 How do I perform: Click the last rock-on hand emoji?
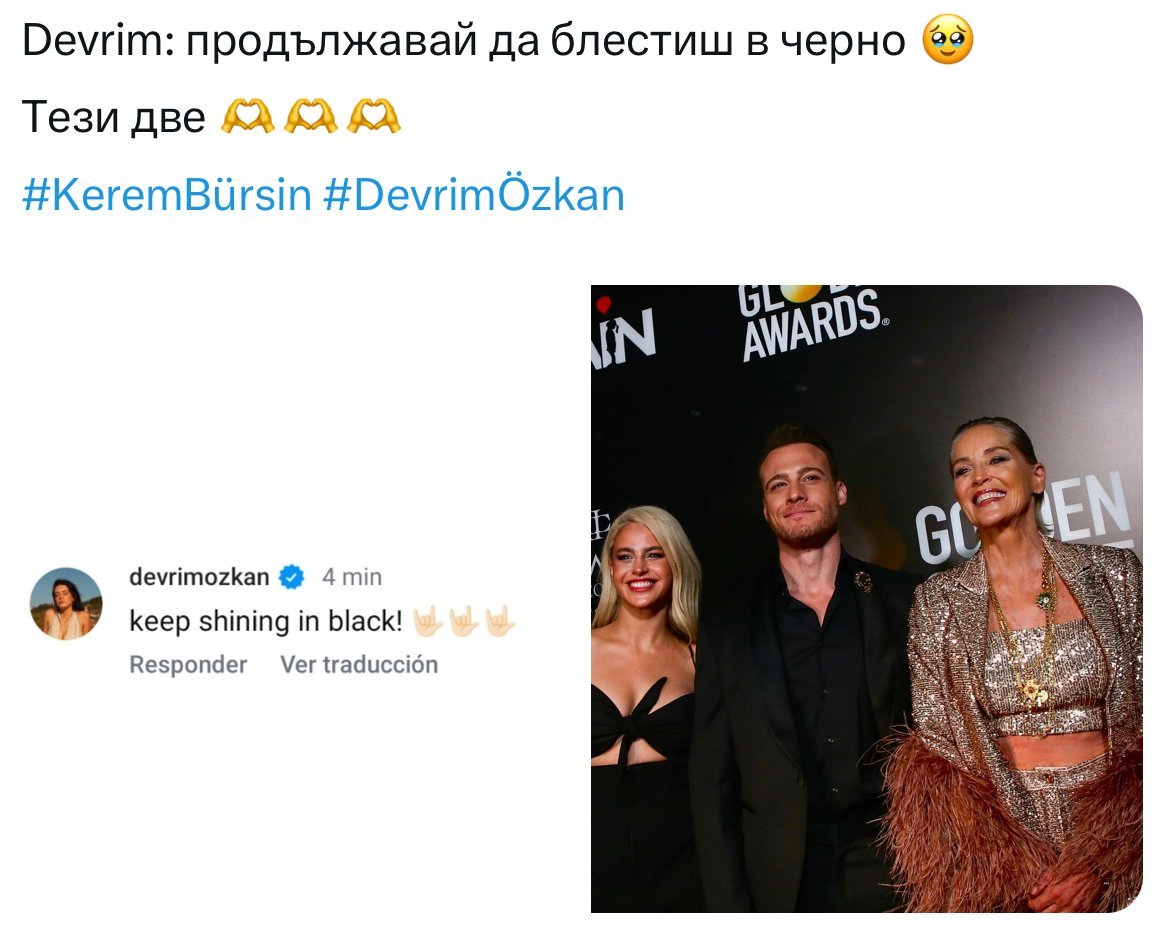(x=499, y=621)
